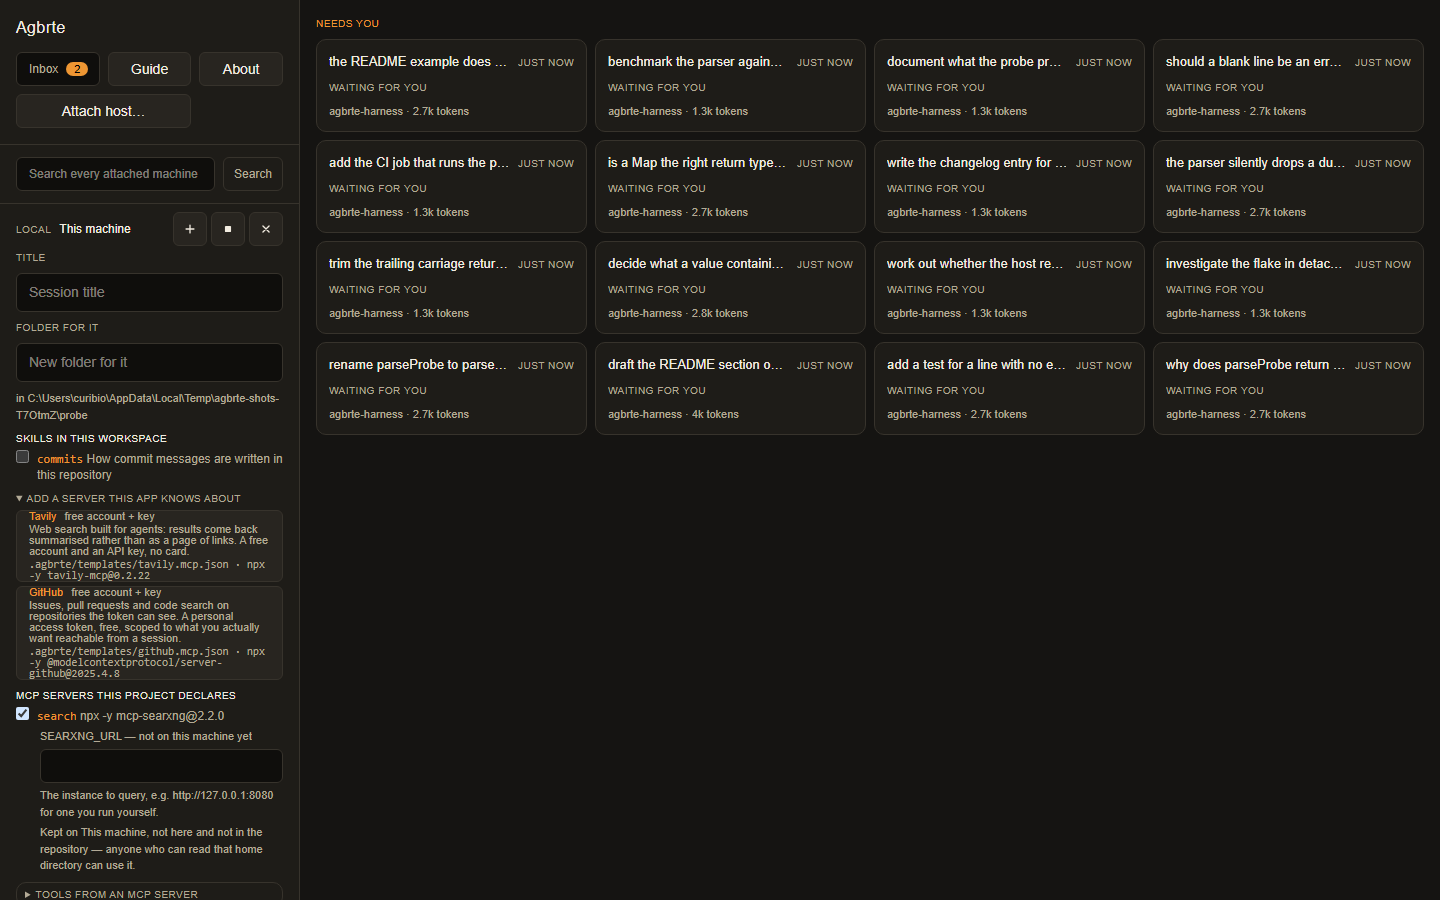Open session 'write the changelog entry for ...'
1440x900 pixels.
click(1009, 187)
